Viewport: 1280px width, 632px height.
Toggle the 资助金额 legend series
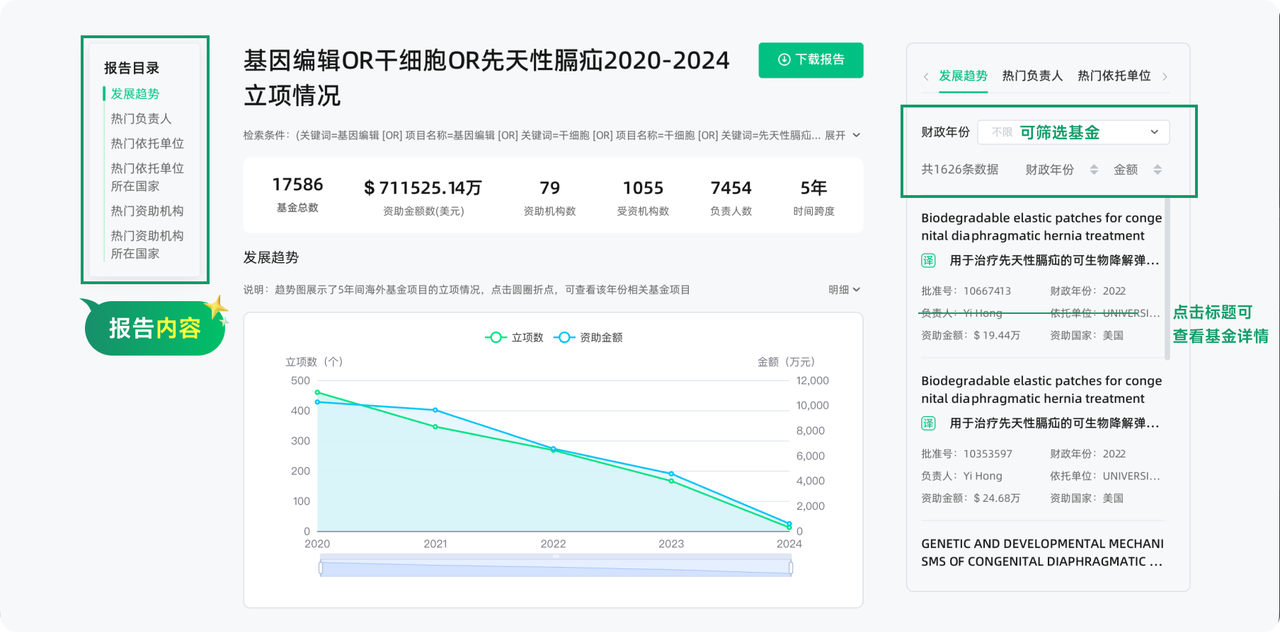click(x=589, y=338)
